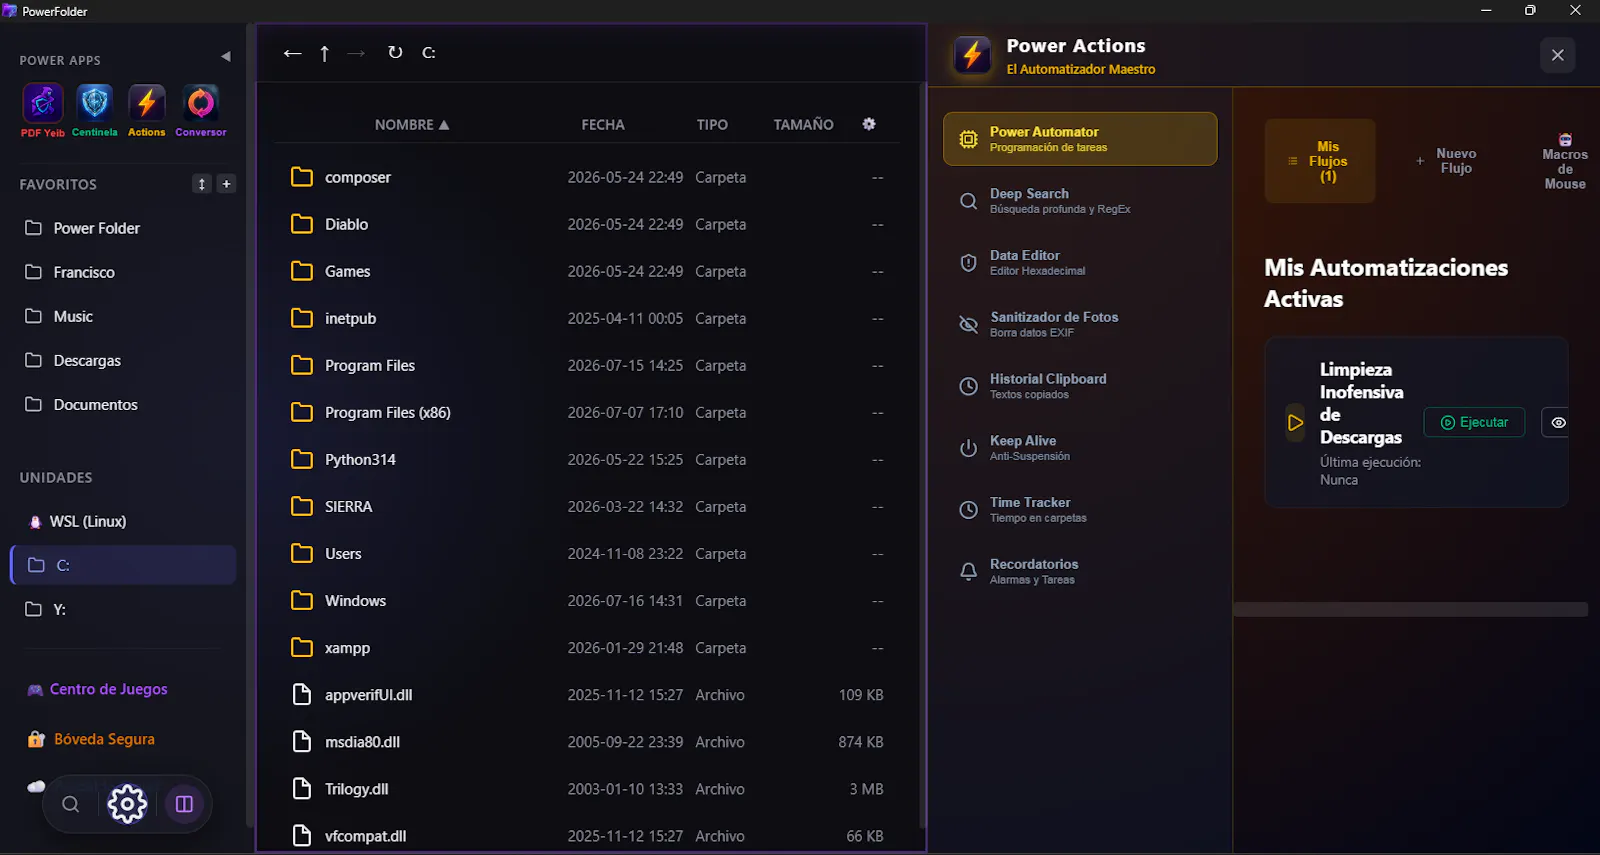This screenshot has width=1600, height=855.
Task: Sort files by NOMBRE column
Action: pos(412,125)
